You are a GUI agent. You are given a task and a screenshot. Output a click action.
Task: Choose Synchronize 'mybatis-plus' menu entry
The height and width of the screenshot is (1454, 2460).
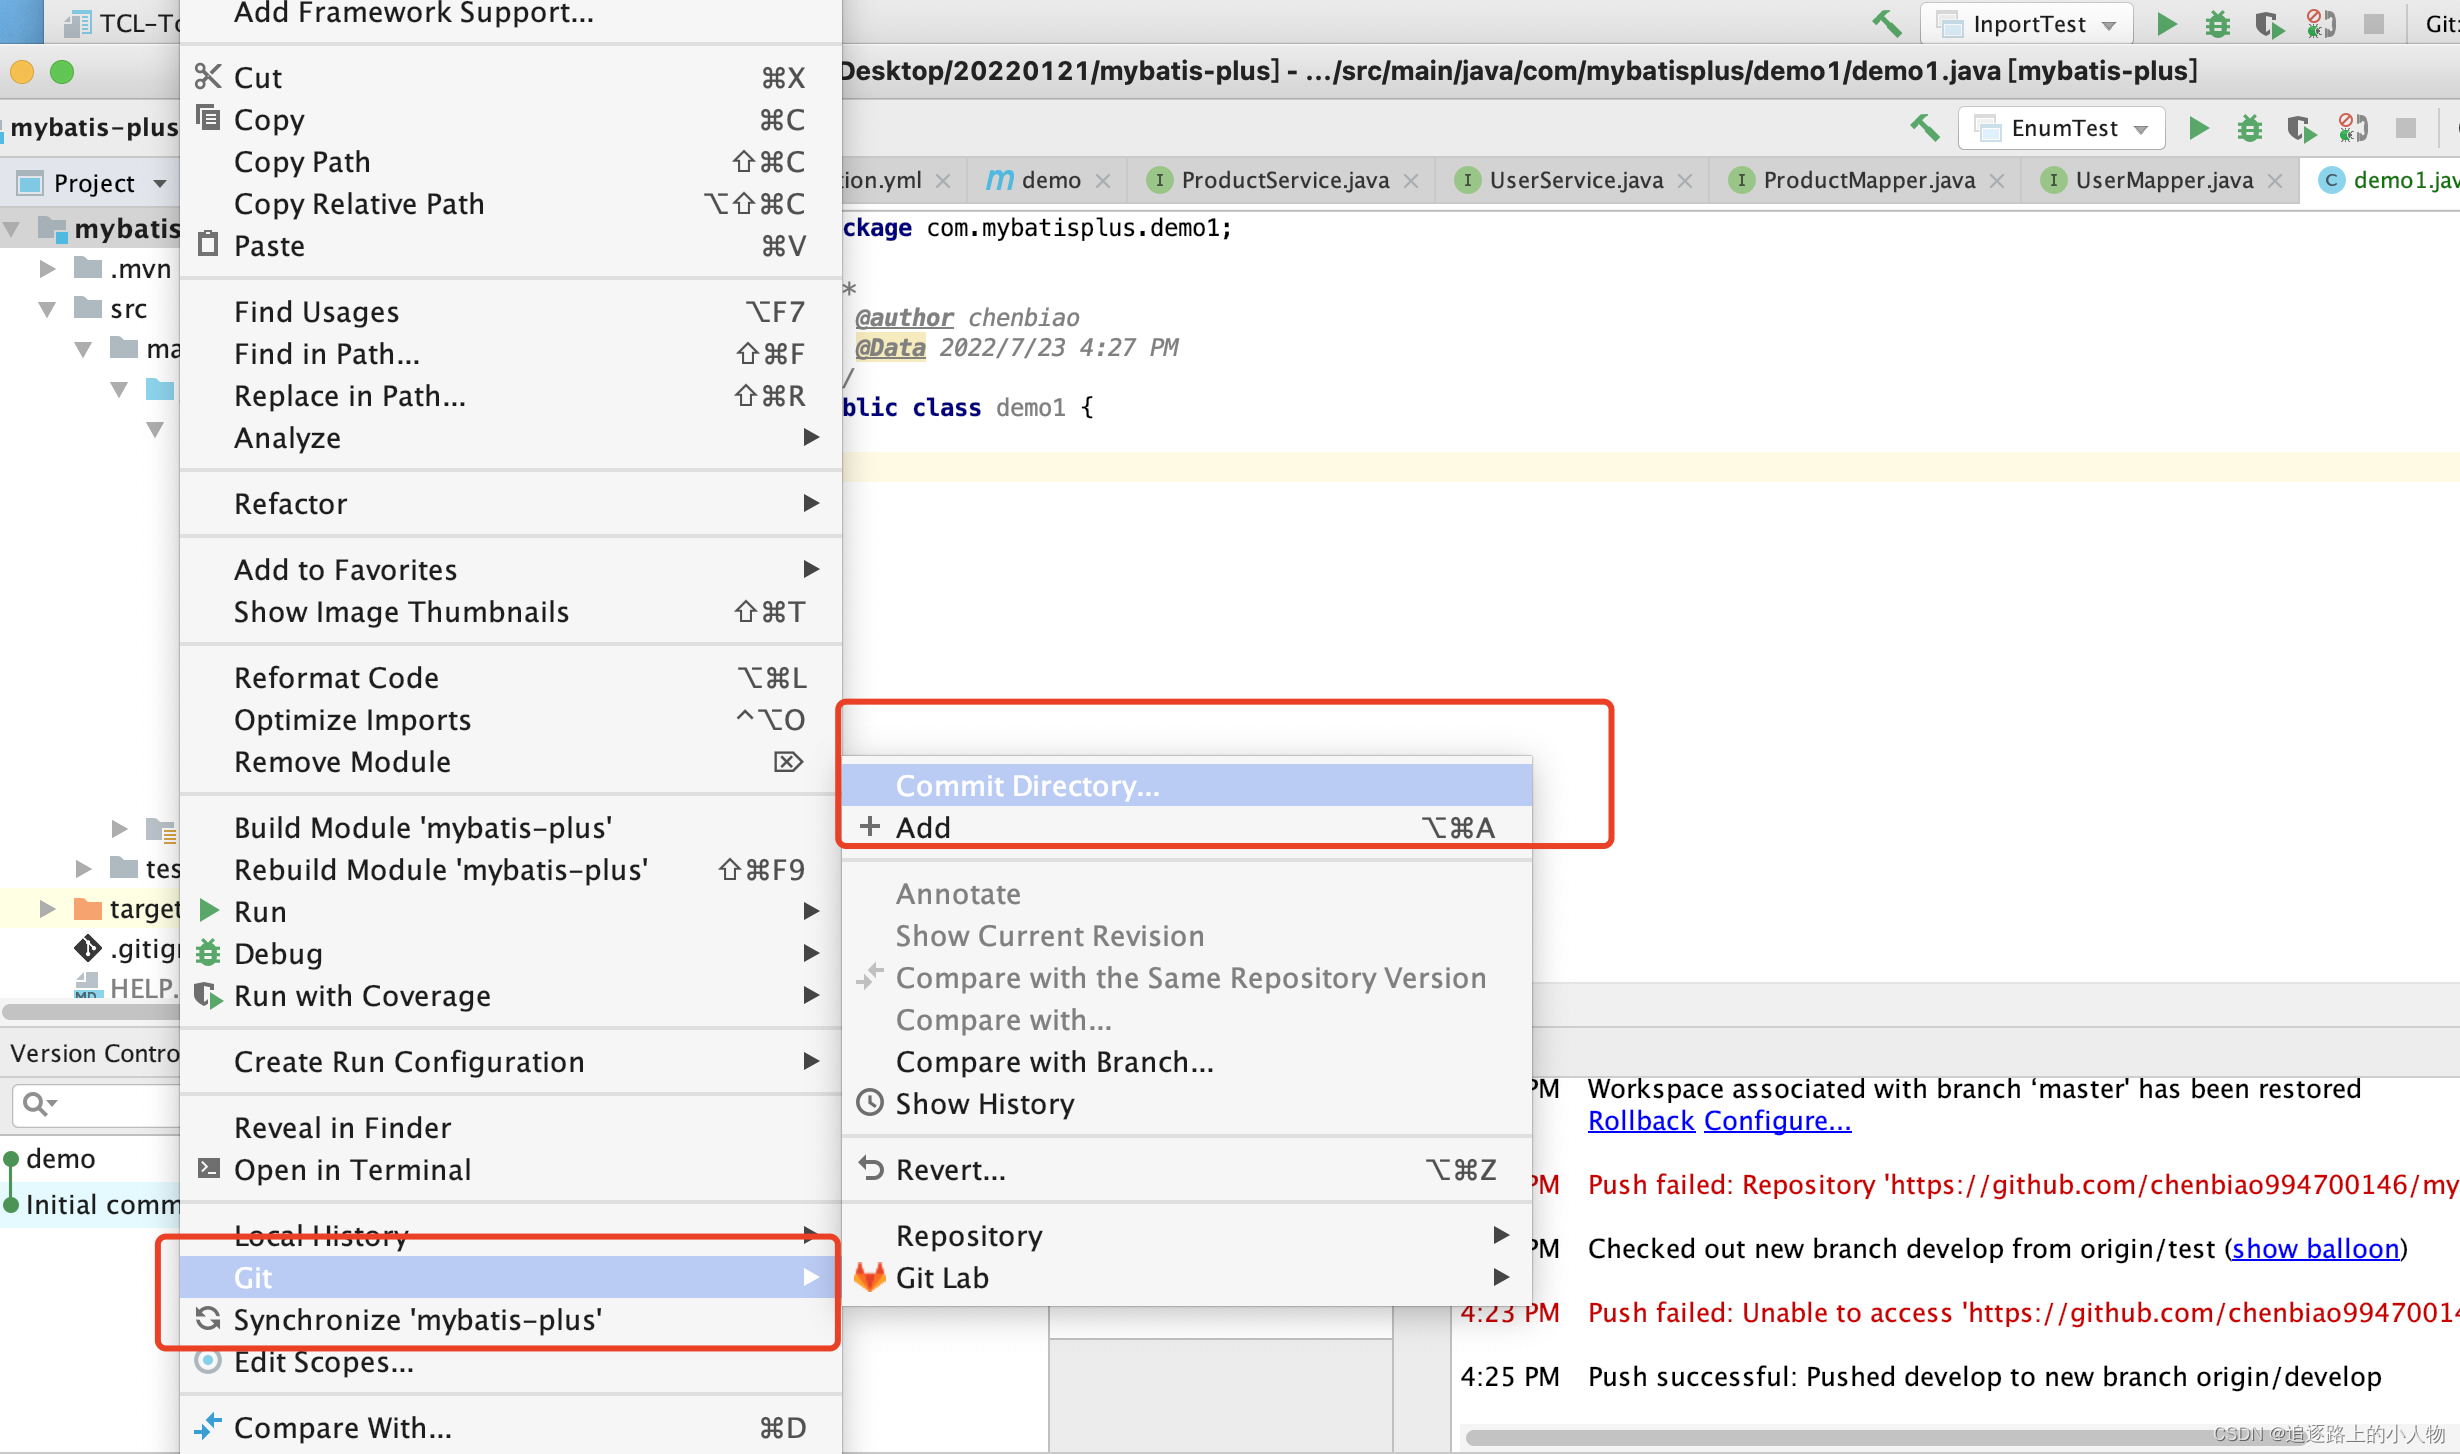click(417, 1320)
